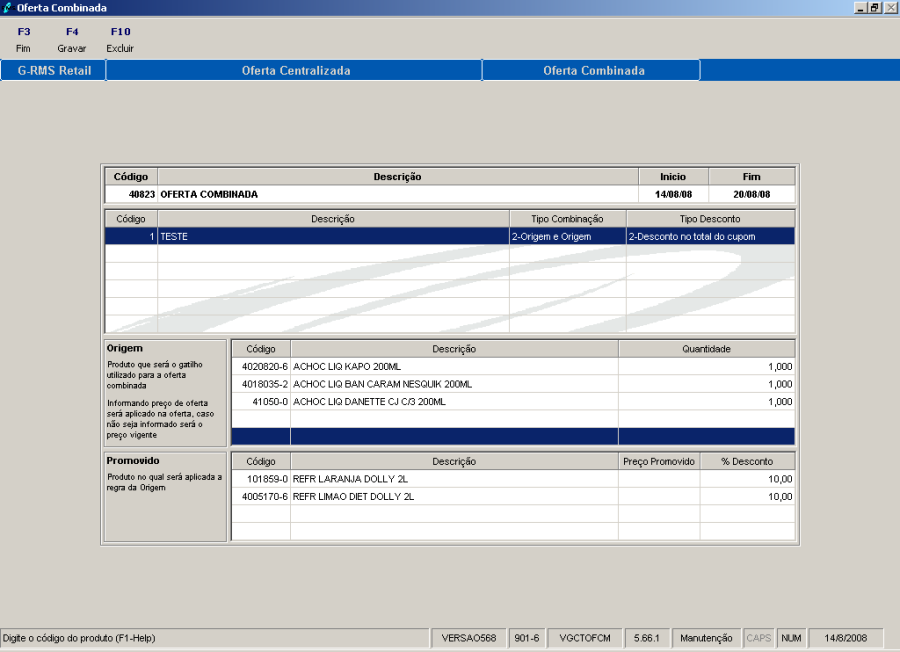The height and width of the screenshot is (652, 900).
Task: Click the application icon in the title bar
Action: click(x=7, y=7)
